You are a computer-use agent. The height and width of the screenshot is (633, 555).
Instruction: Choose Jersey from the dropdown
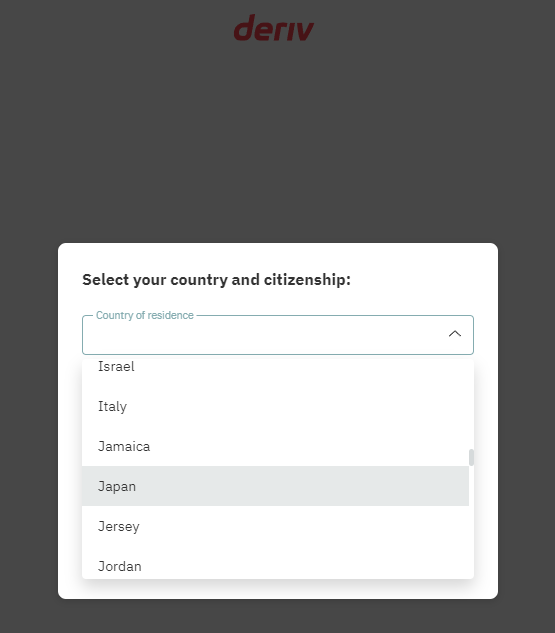click(275, 526)
